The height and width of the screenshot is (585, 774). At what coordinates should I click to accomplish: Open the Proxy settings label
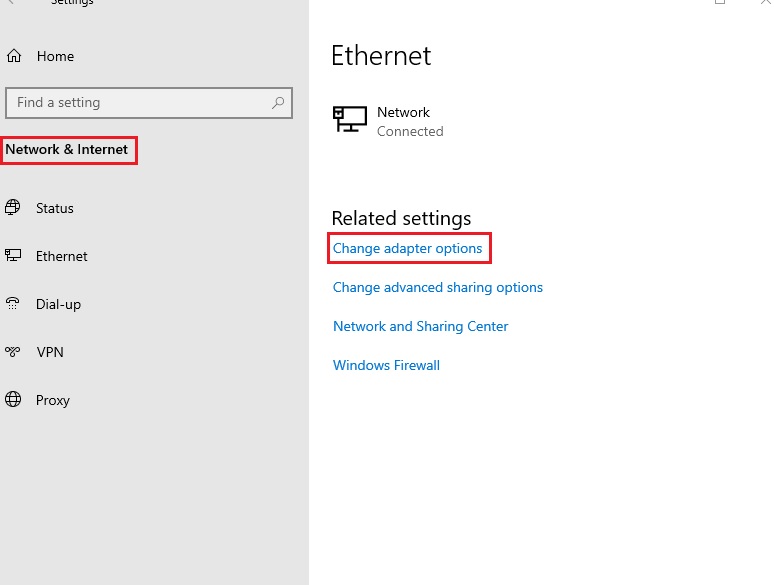pos(53,400)
